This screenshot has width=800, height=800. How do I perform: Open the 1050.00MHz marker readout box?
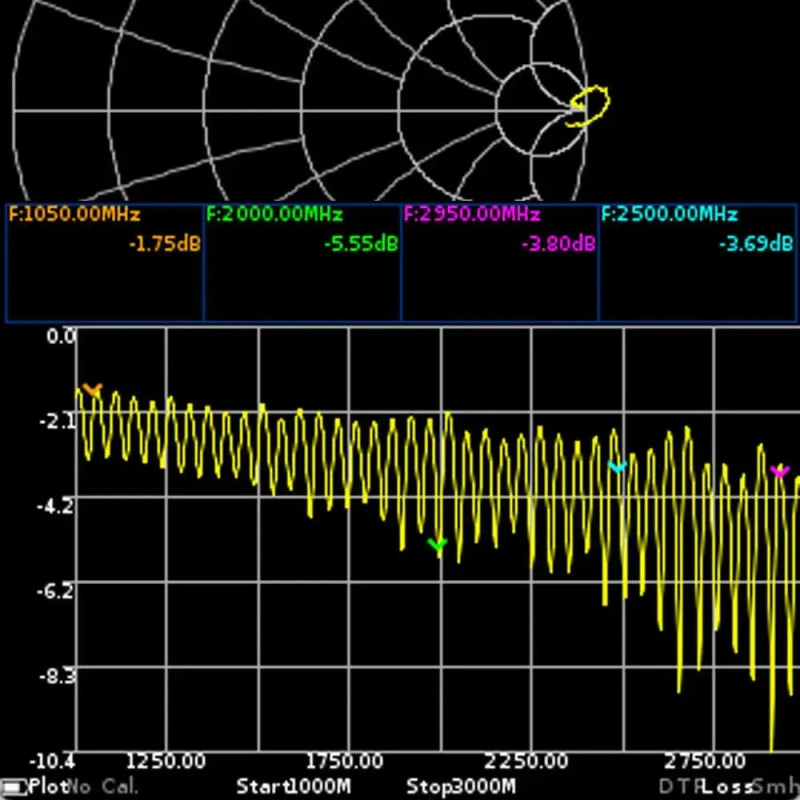pos(105,263)
